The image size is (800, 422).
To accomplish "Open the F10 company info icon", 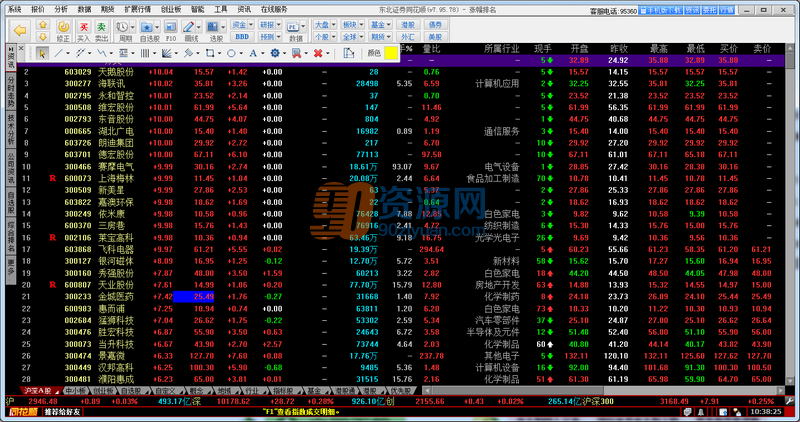I will [x=171, y=27].
